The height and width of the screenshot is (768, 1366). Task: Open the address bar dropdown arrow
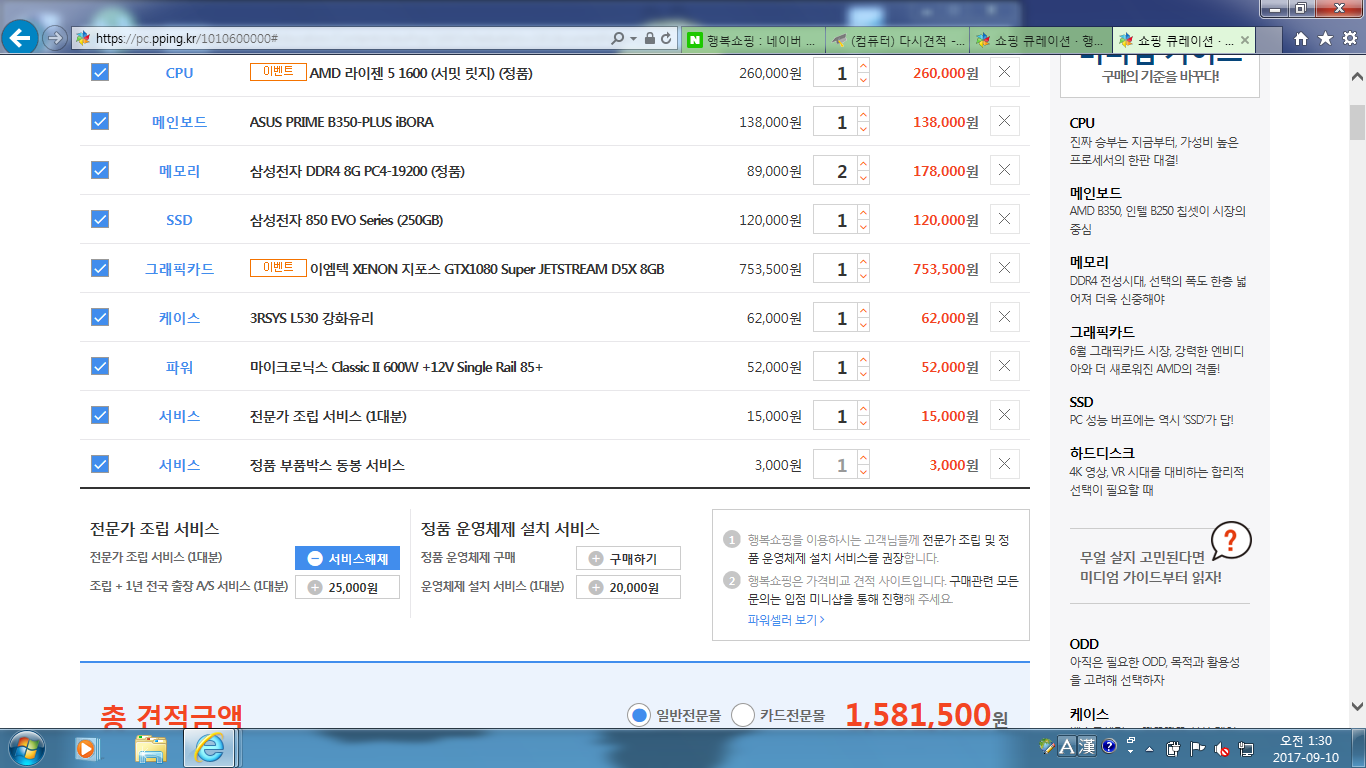(634, 38)
